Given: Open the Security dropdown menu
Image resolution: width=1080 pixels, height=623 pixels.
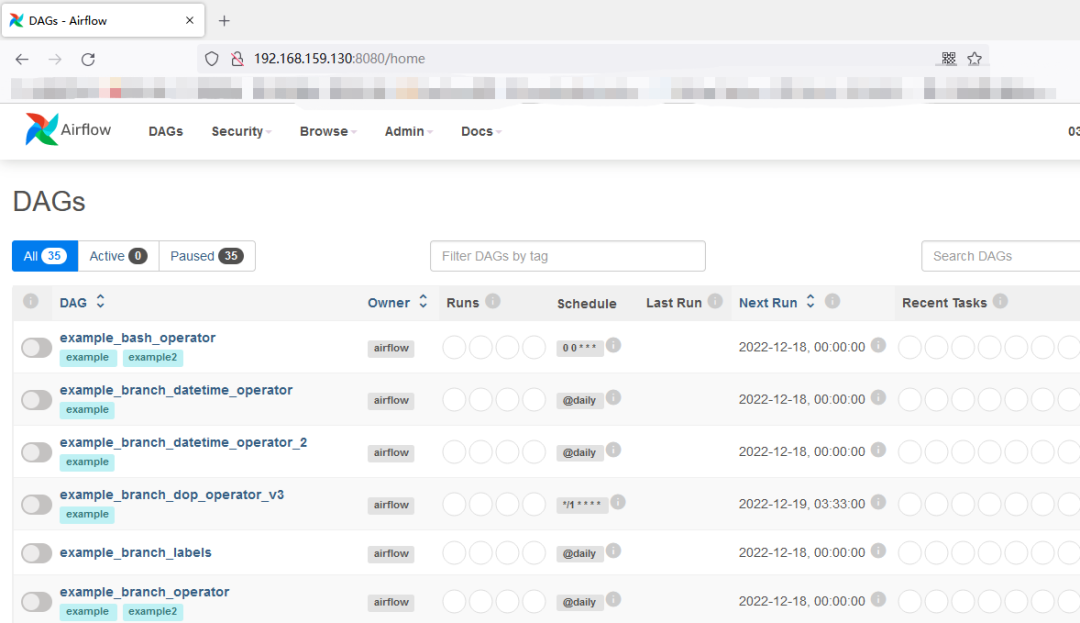Looking at the screenshot, I should click(x=241, y=131).
